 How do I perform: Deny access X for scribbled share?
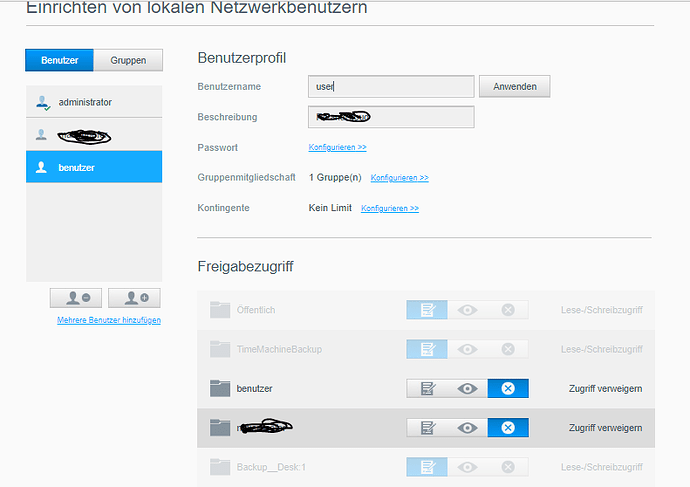coord(508,428)
